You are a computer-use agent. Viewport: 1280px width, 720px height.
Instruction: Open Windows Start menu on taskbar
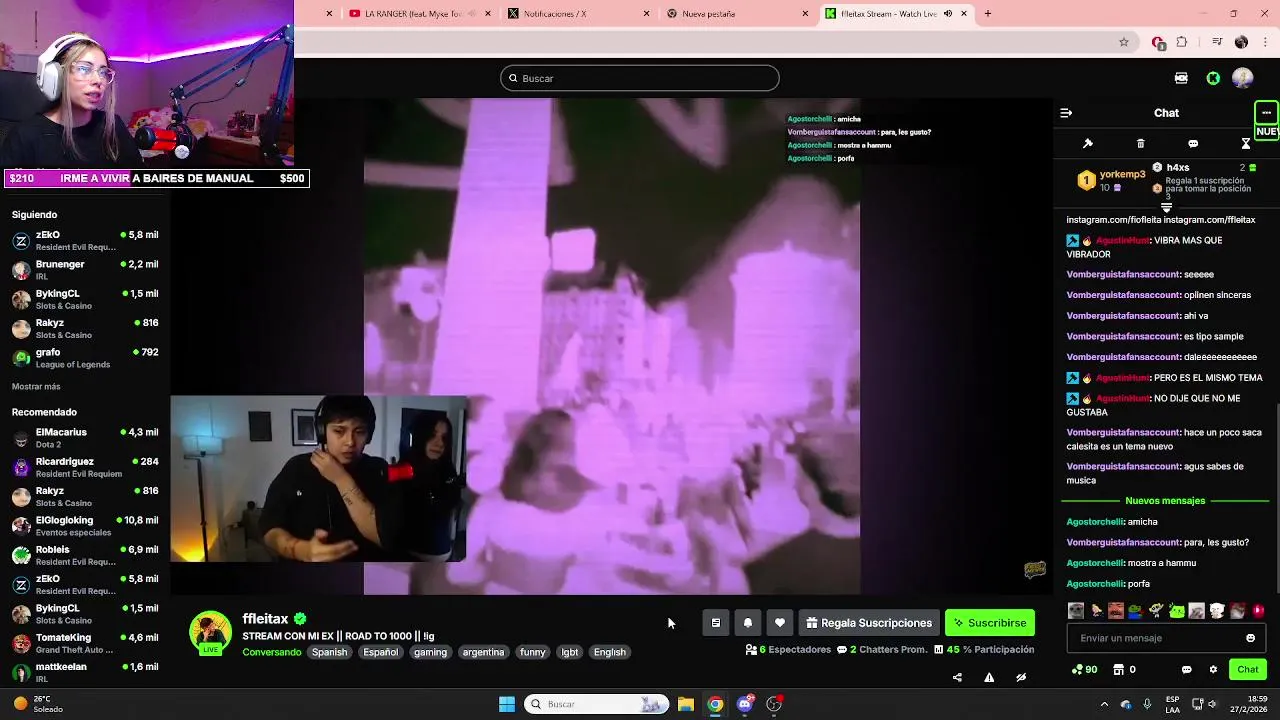click(507, 704)
